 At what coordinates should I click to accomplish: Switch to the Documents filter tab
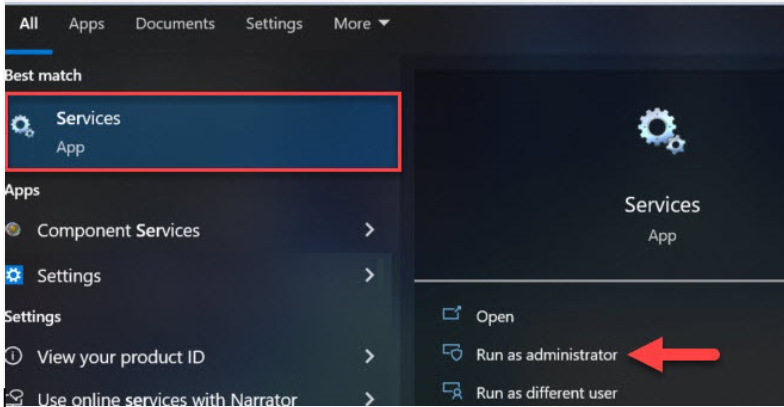coord(175,24)
